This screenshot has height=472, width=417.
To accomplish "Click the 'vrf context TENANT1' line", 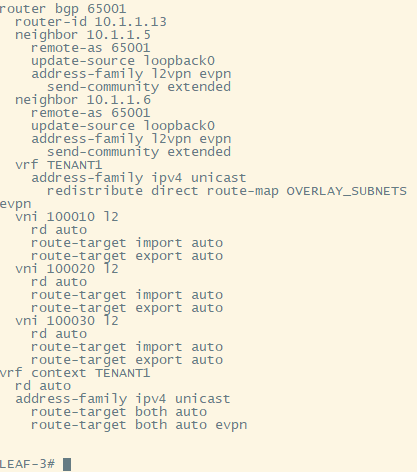I will [75, 373].
